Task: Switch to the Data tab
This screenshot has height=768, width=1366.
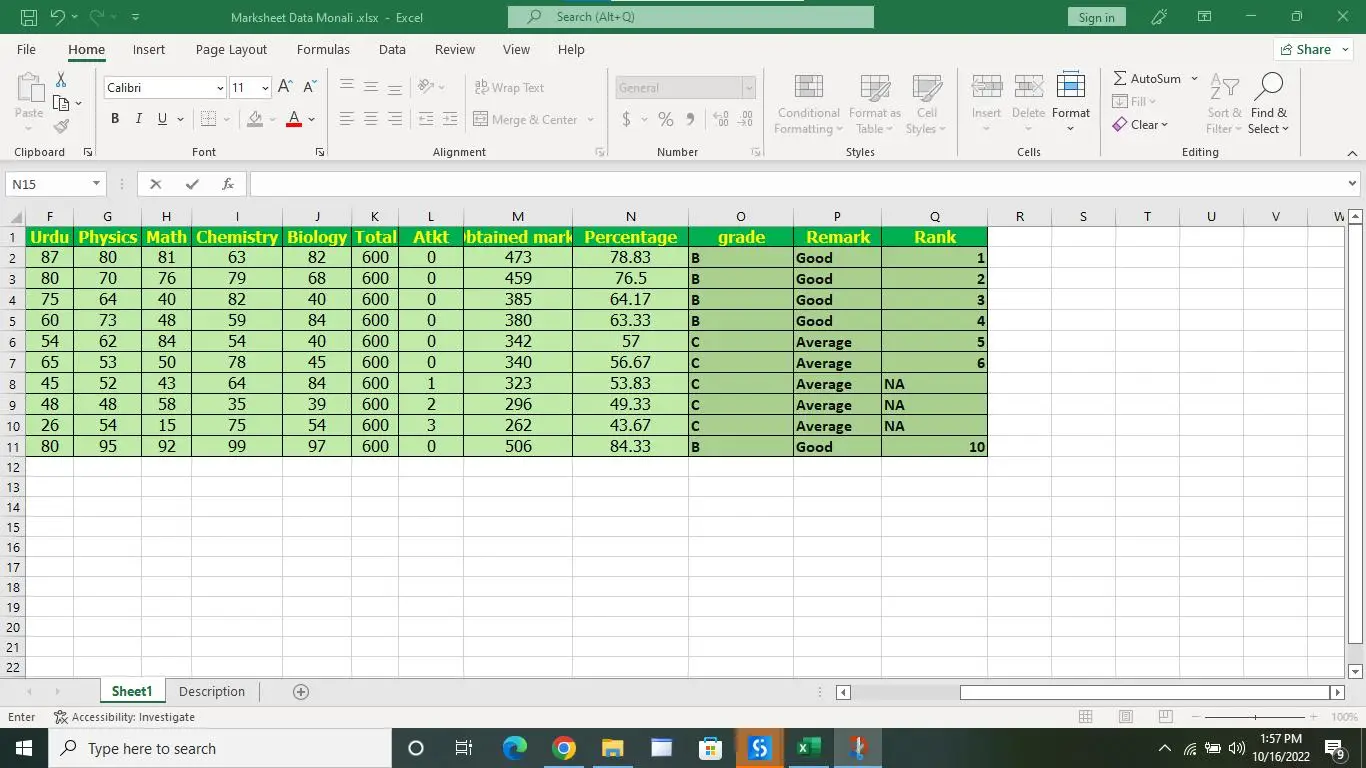Action: pyautogui.click(x=392, y=49)
